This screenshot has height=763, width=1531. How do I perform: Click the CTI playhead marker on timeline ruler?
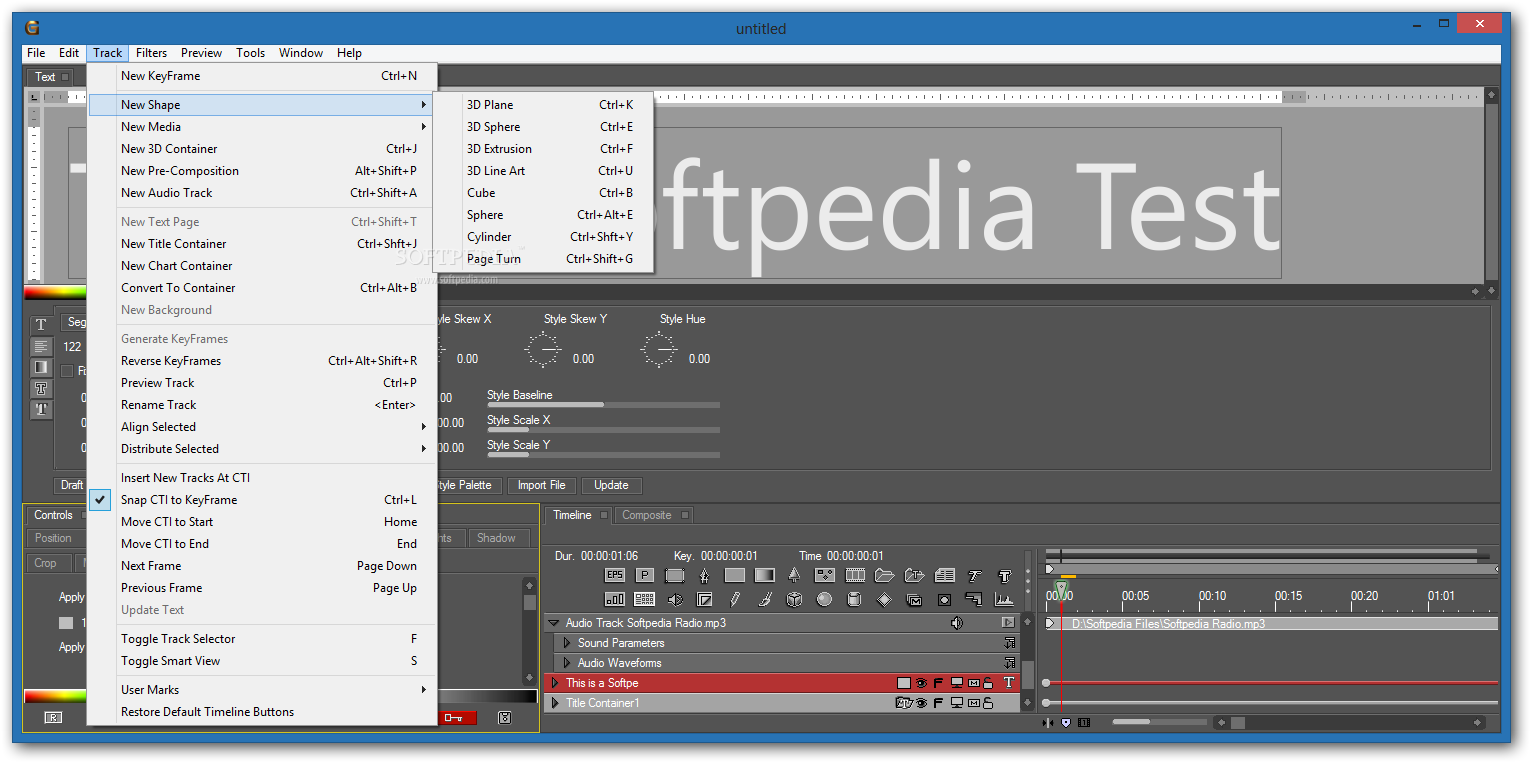(1061, 588)
